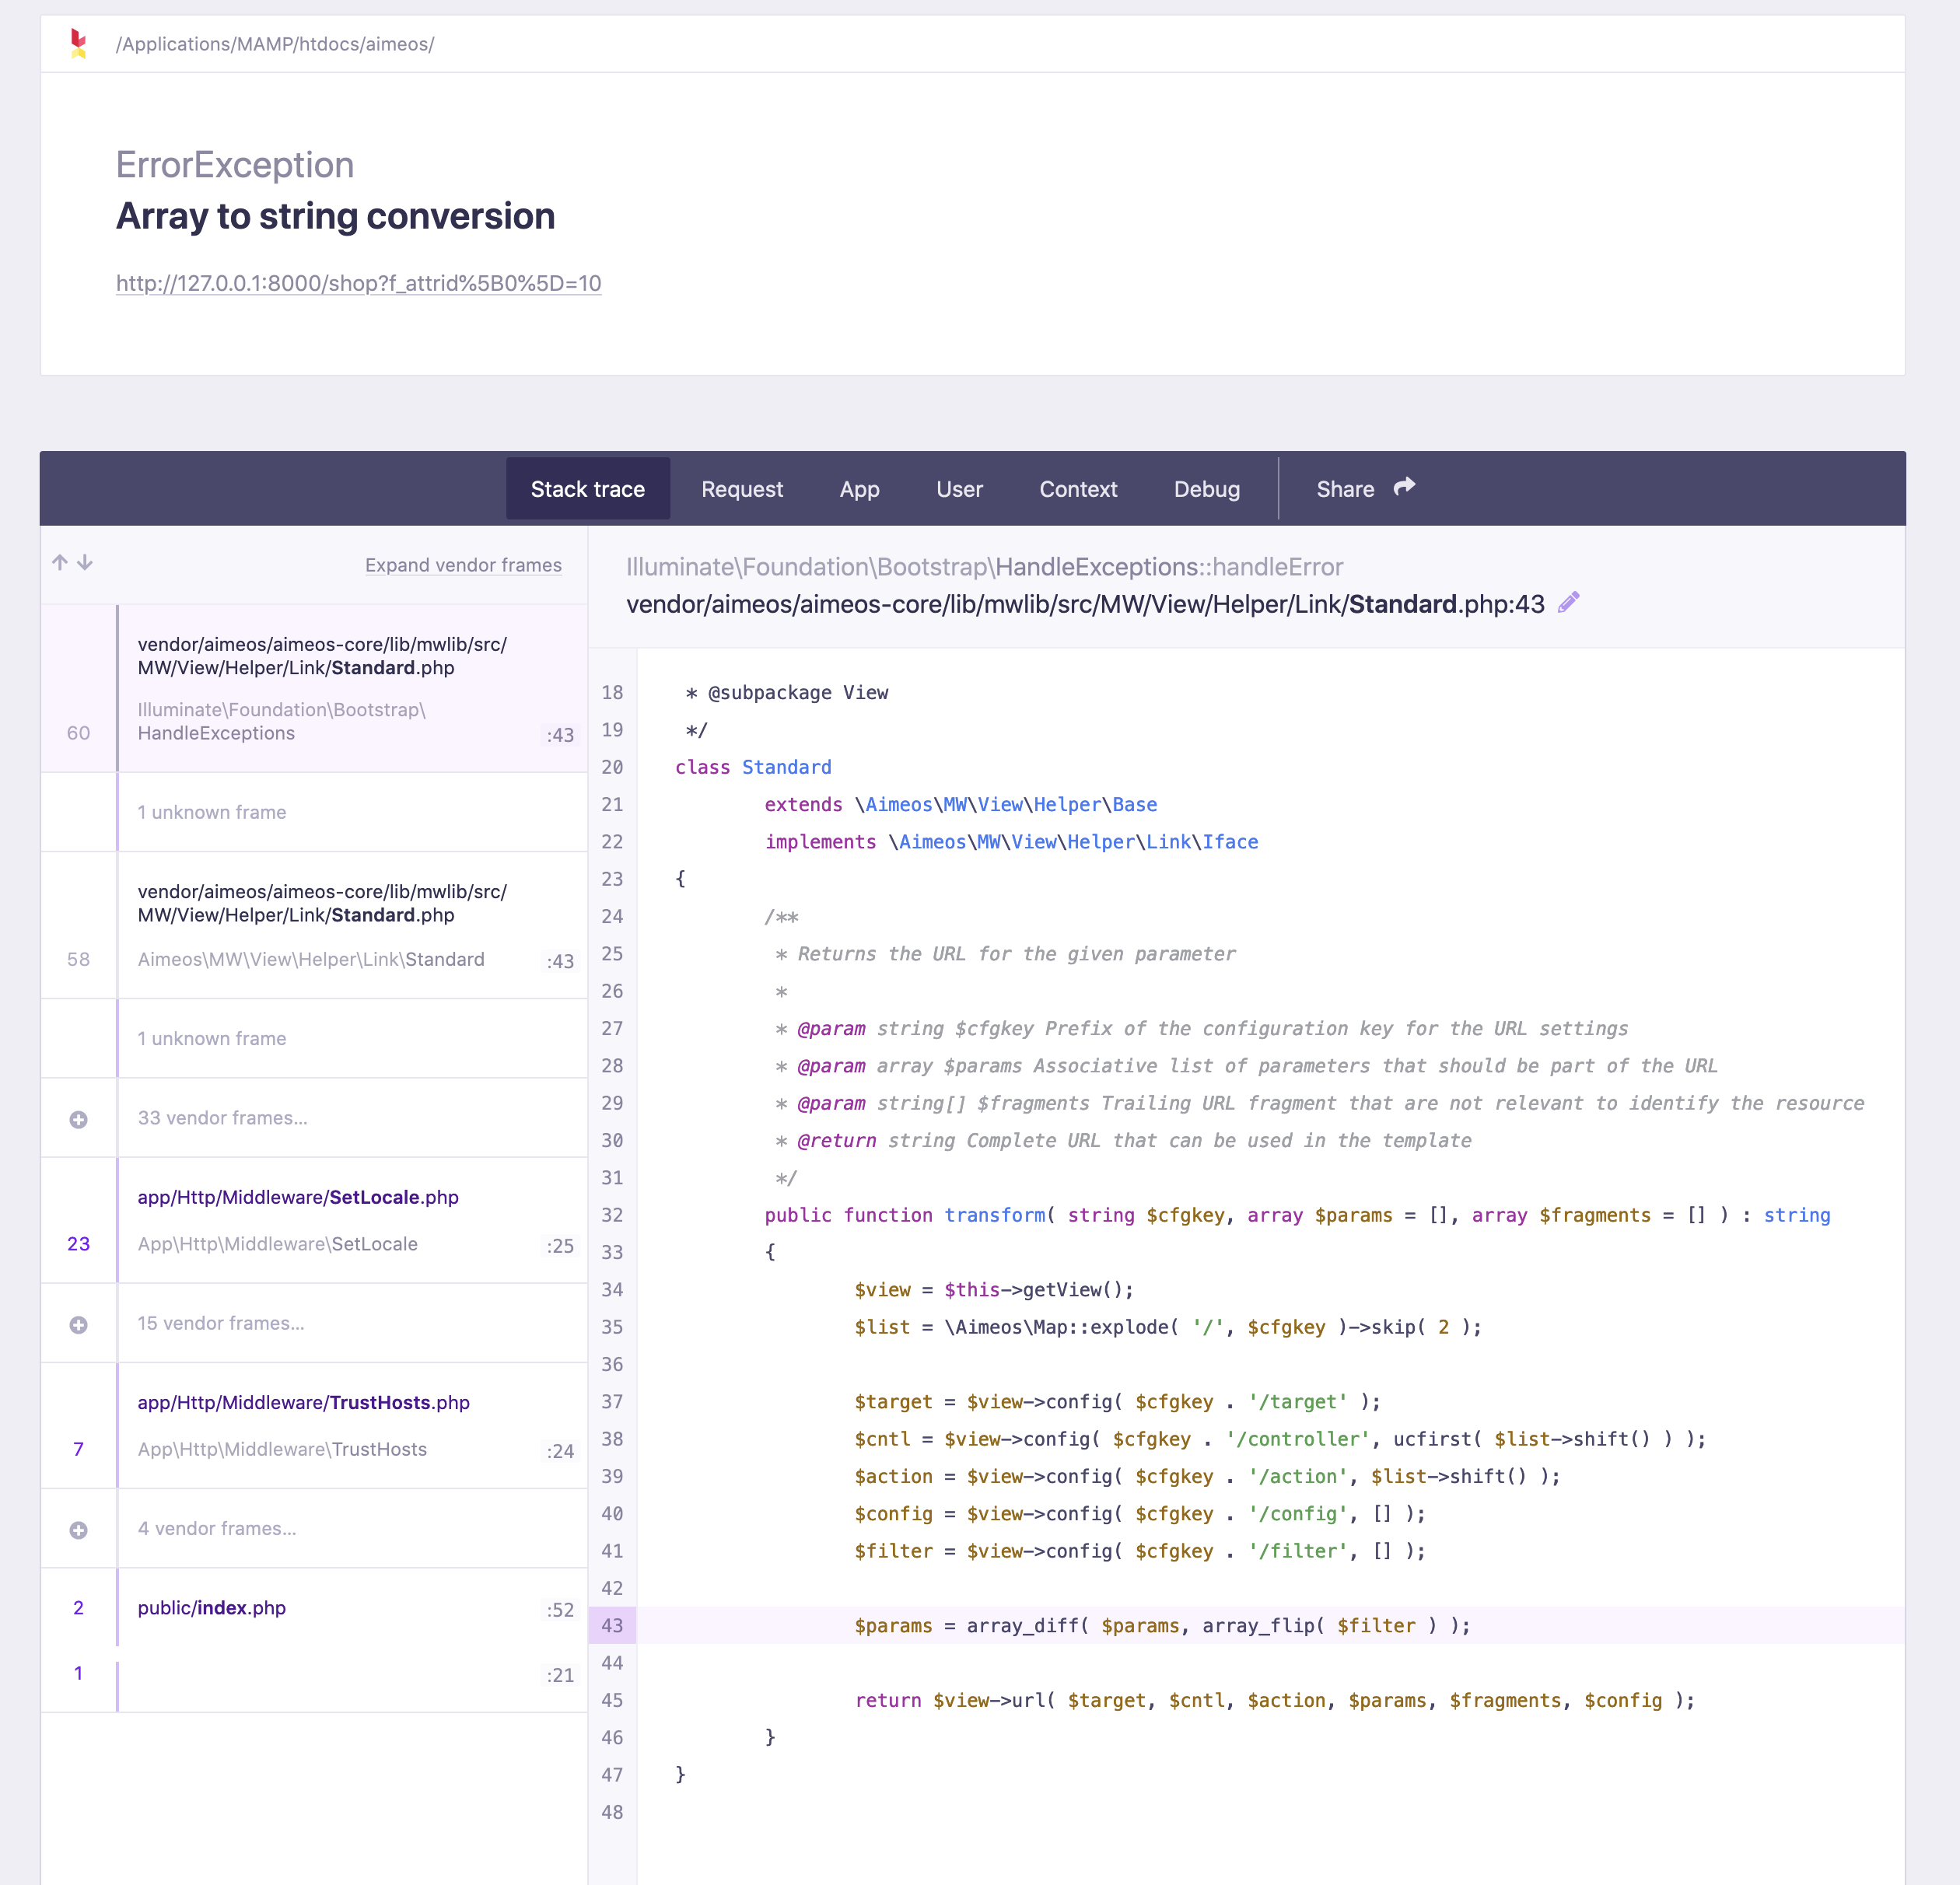Open Standard.php in editor via pencil icon
Image resolution: width=1960 pixels, height=1885 pixels.
coord(1568,602)
